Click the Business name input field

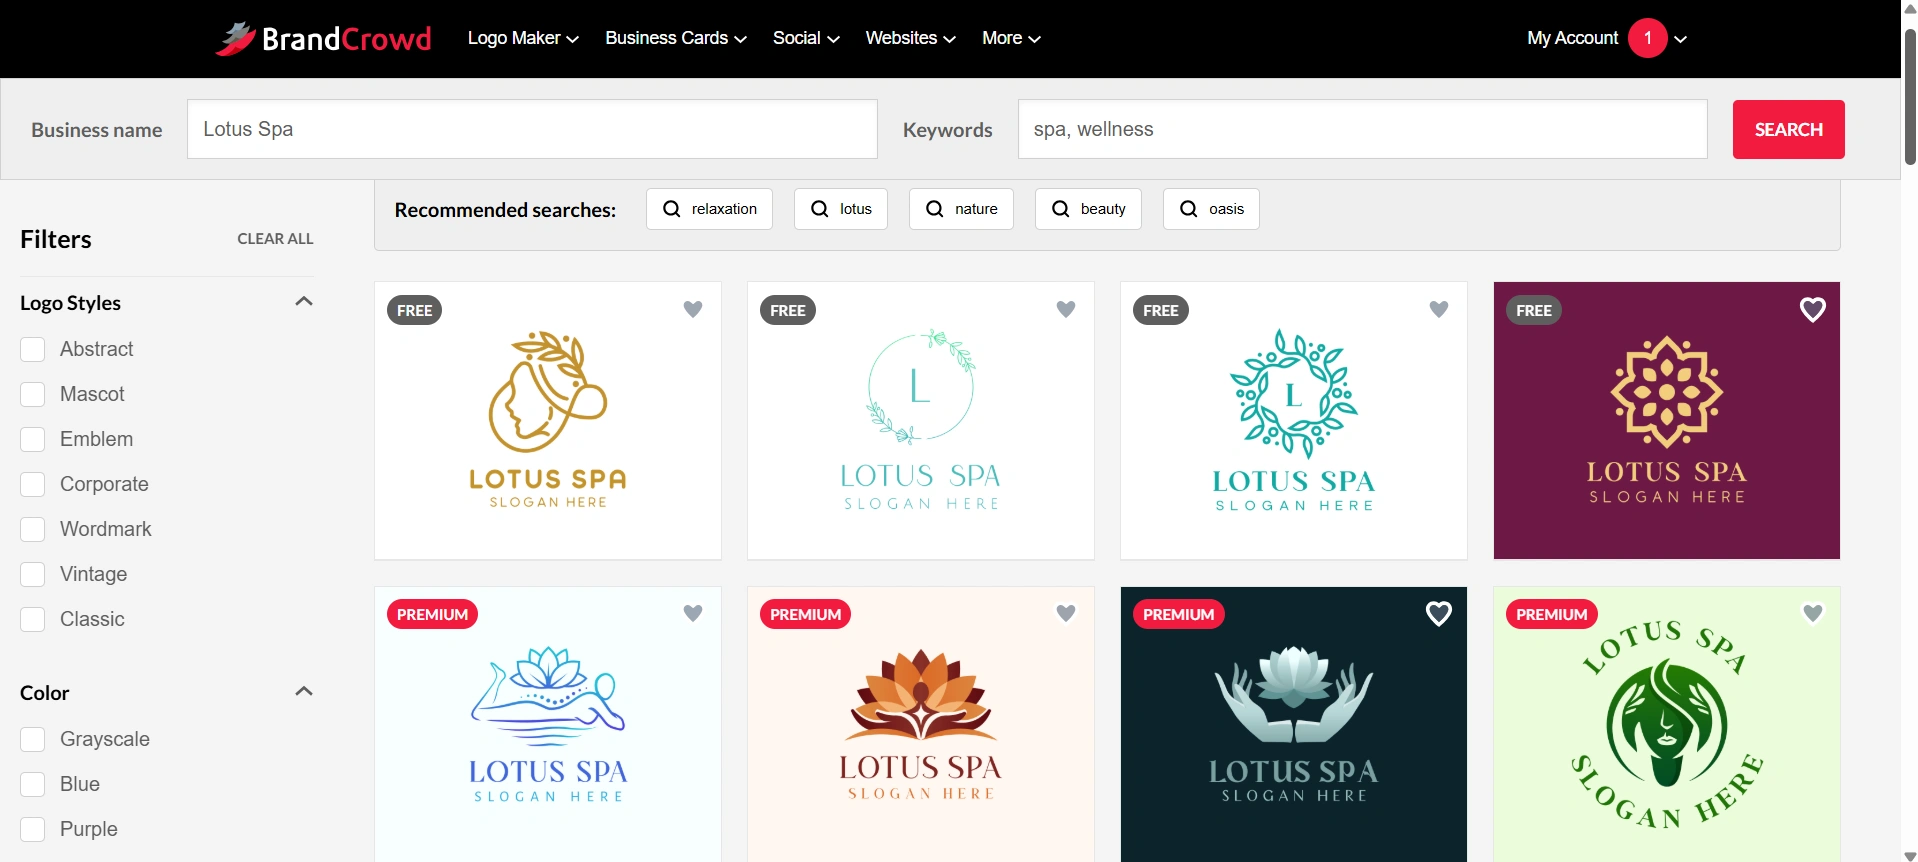532,129
